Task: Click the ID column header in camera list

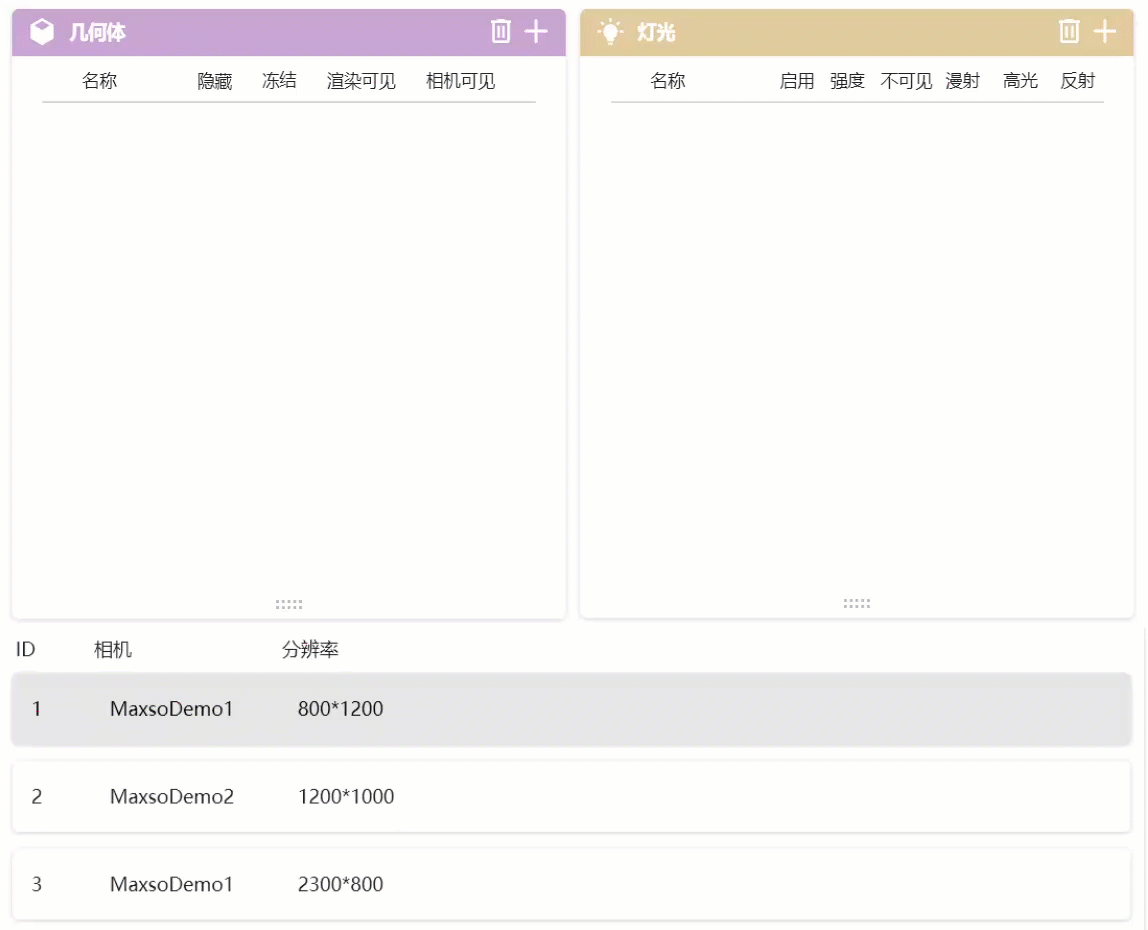Action: tap(26, 650)
